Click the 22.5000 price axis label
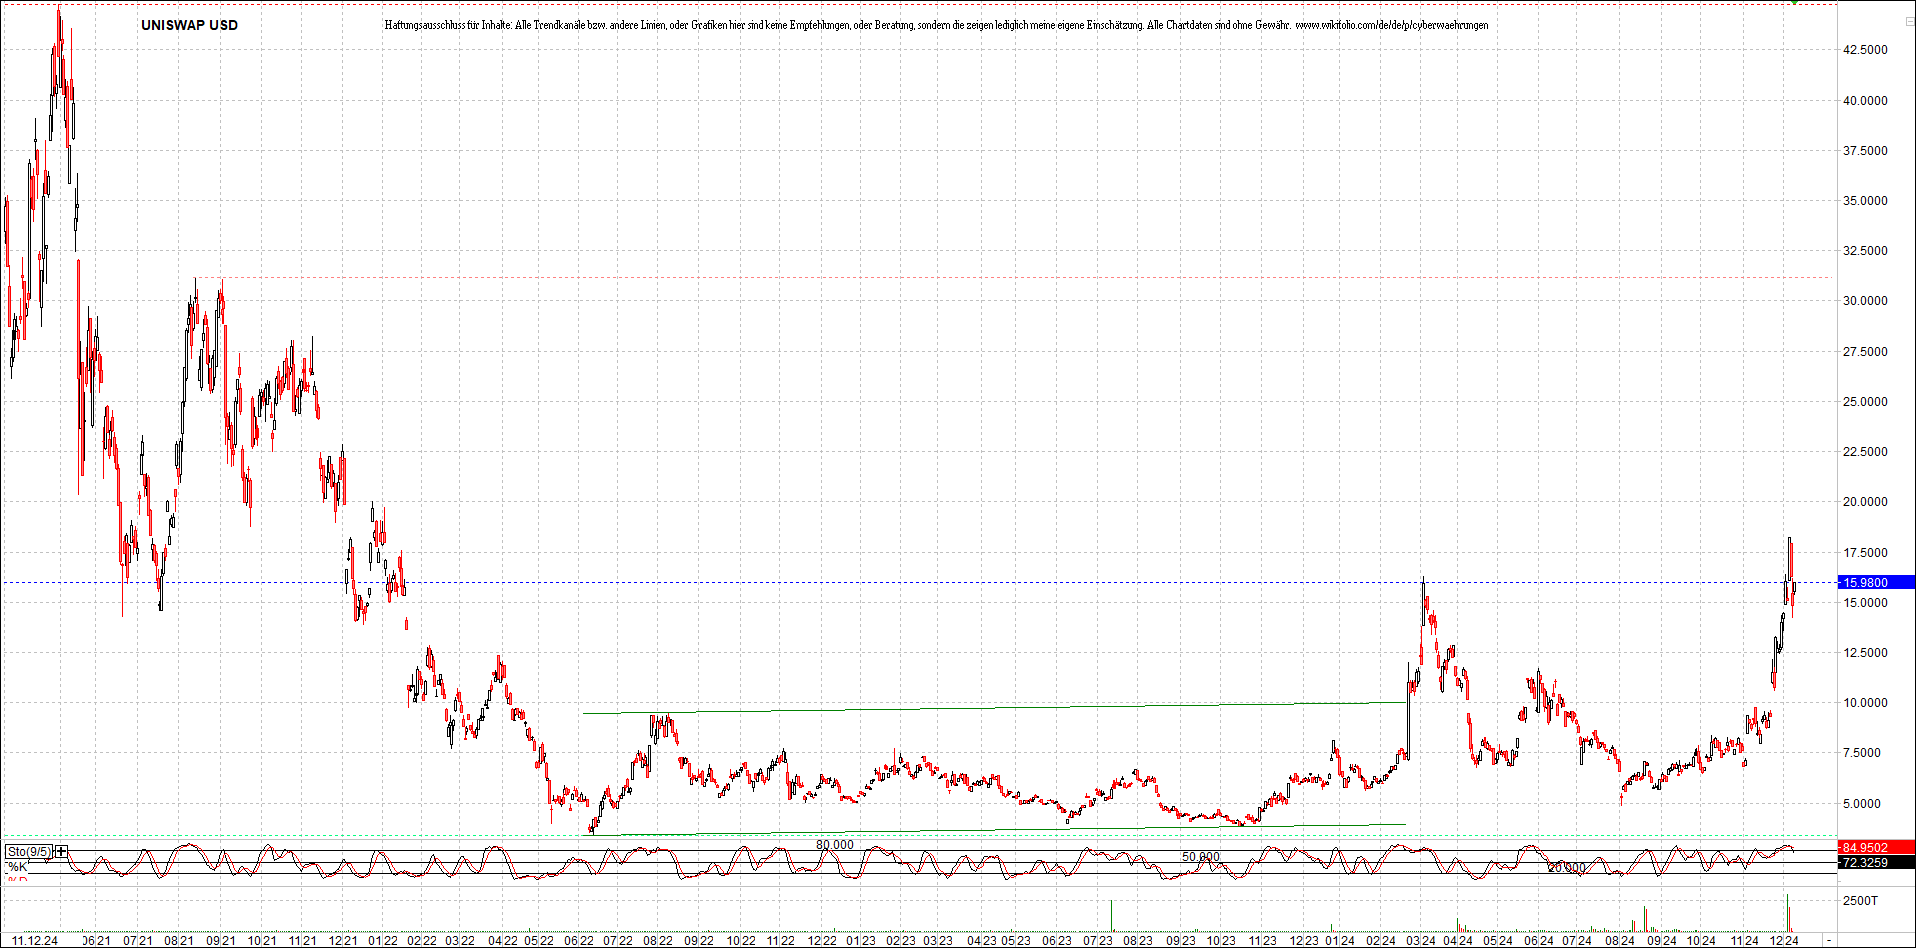The height and width of the screenshot is (948, 1916). pyautogui.click(x=1865, y=452)
